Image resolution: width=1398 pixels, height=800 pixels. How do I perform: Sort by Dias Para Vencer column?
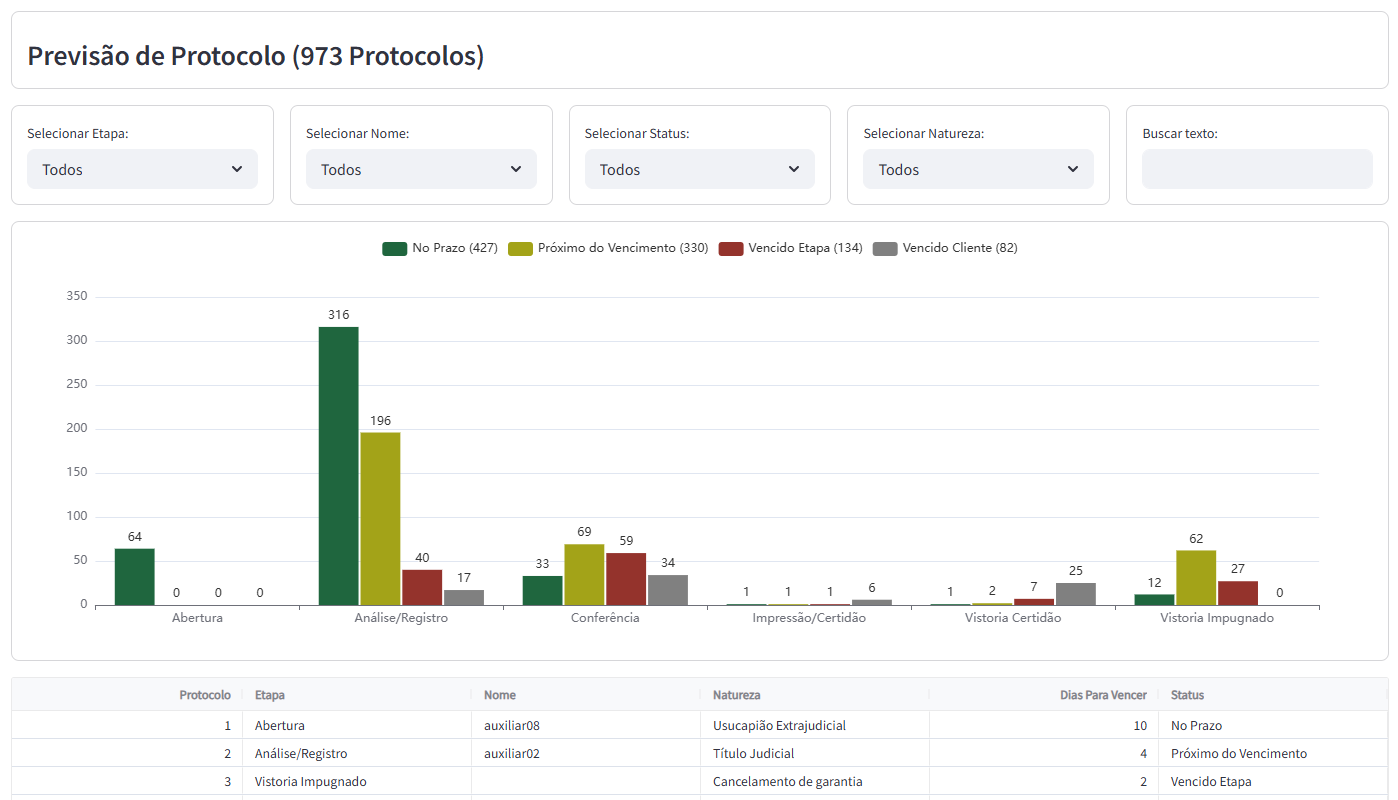pos(1103,695)
